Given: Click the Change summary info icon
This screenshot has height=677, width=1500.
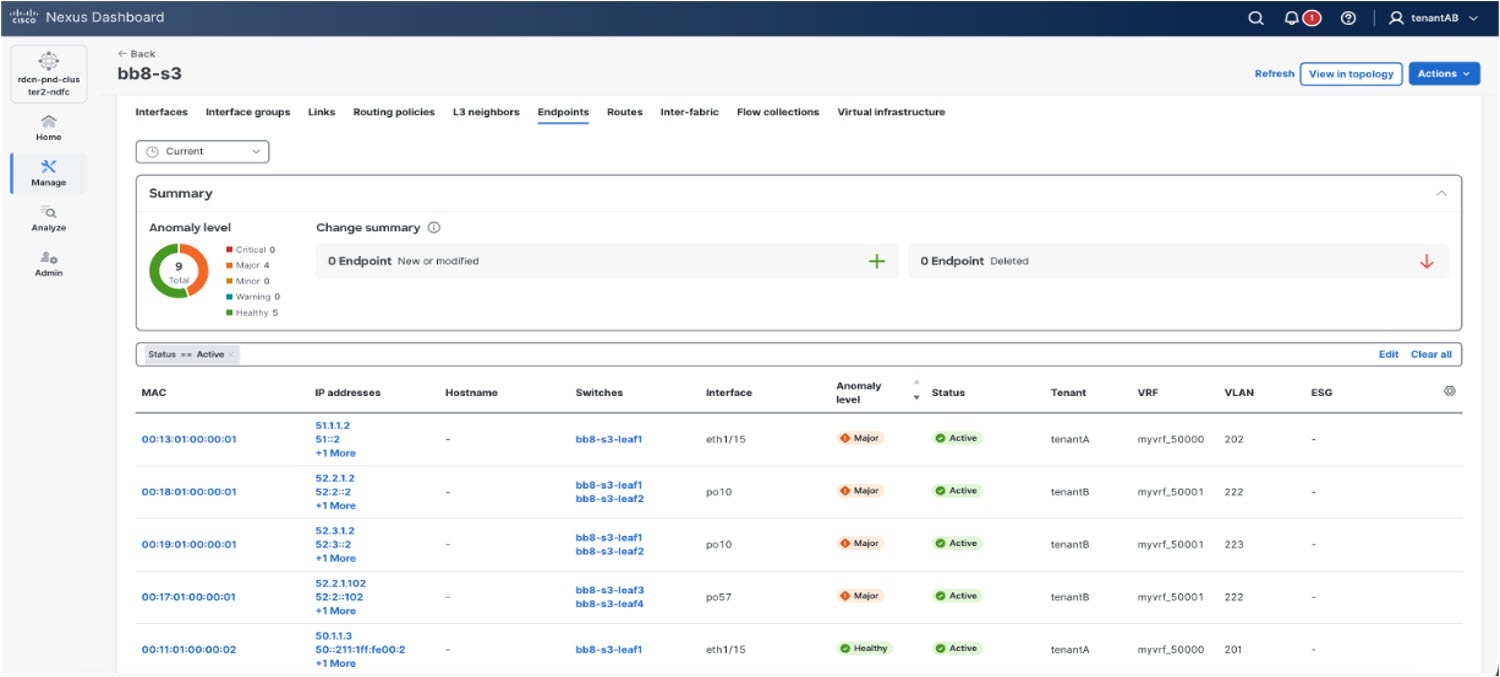Looking at the screenshot, I should 432,227.
